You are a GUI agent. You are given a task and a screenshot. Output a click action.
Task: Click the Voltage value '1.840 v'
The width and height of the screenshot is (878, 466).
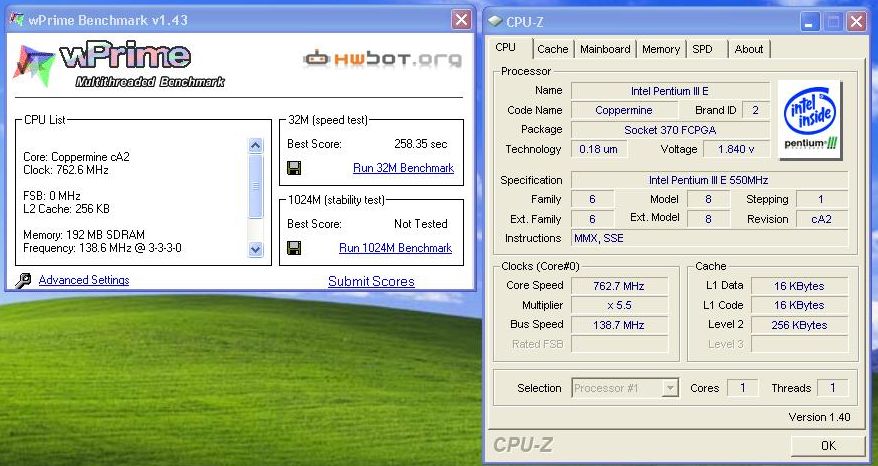pyautogui.click(x=736, y=150)
